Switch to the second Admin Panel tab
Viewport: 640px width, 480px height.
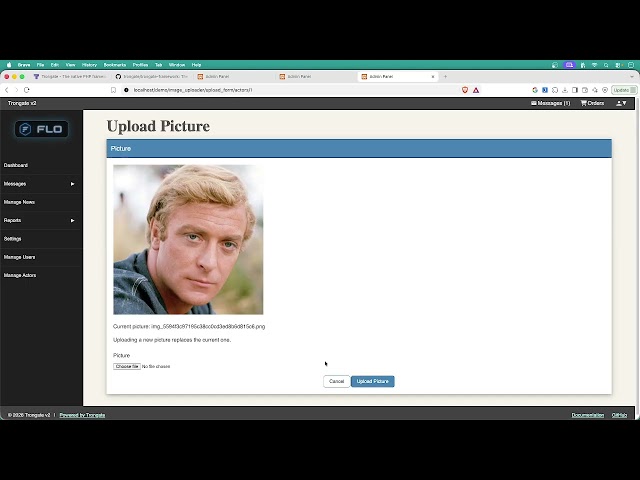(x=316, y=76)
